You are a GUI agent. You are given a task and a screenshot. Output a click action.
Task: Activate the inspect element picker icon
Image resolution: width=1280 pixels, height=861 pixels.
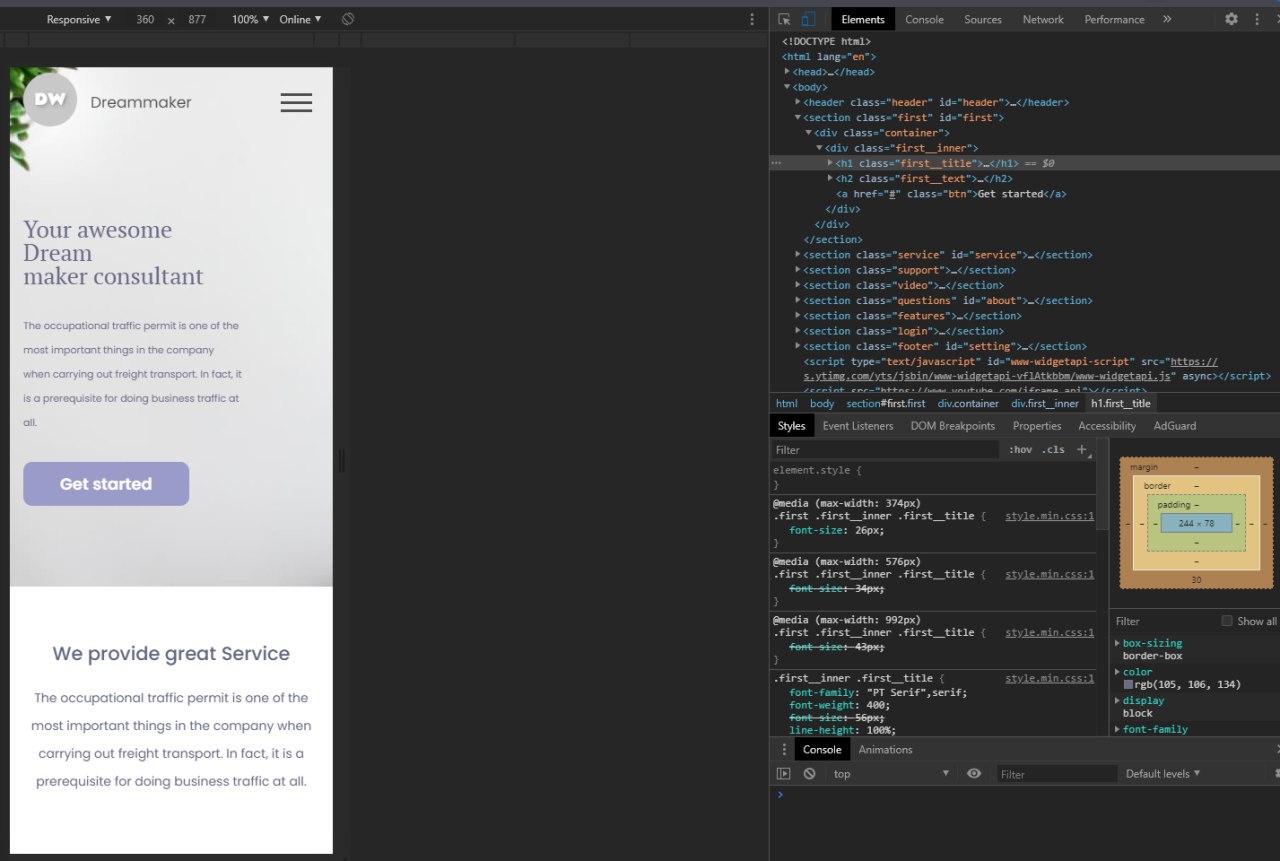click(785, 19)
